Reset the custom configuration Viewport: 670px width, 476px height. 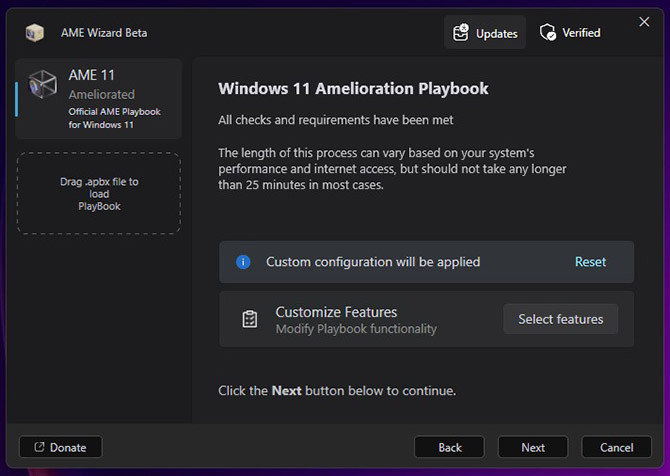[x=590, y=262]
